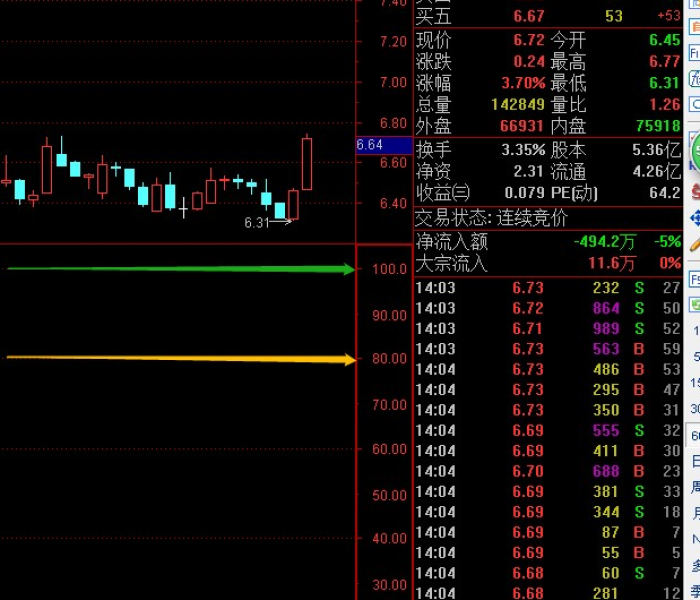
Task: Click the green horizontal arrow line at 100.0
Action: coord(180,268)
